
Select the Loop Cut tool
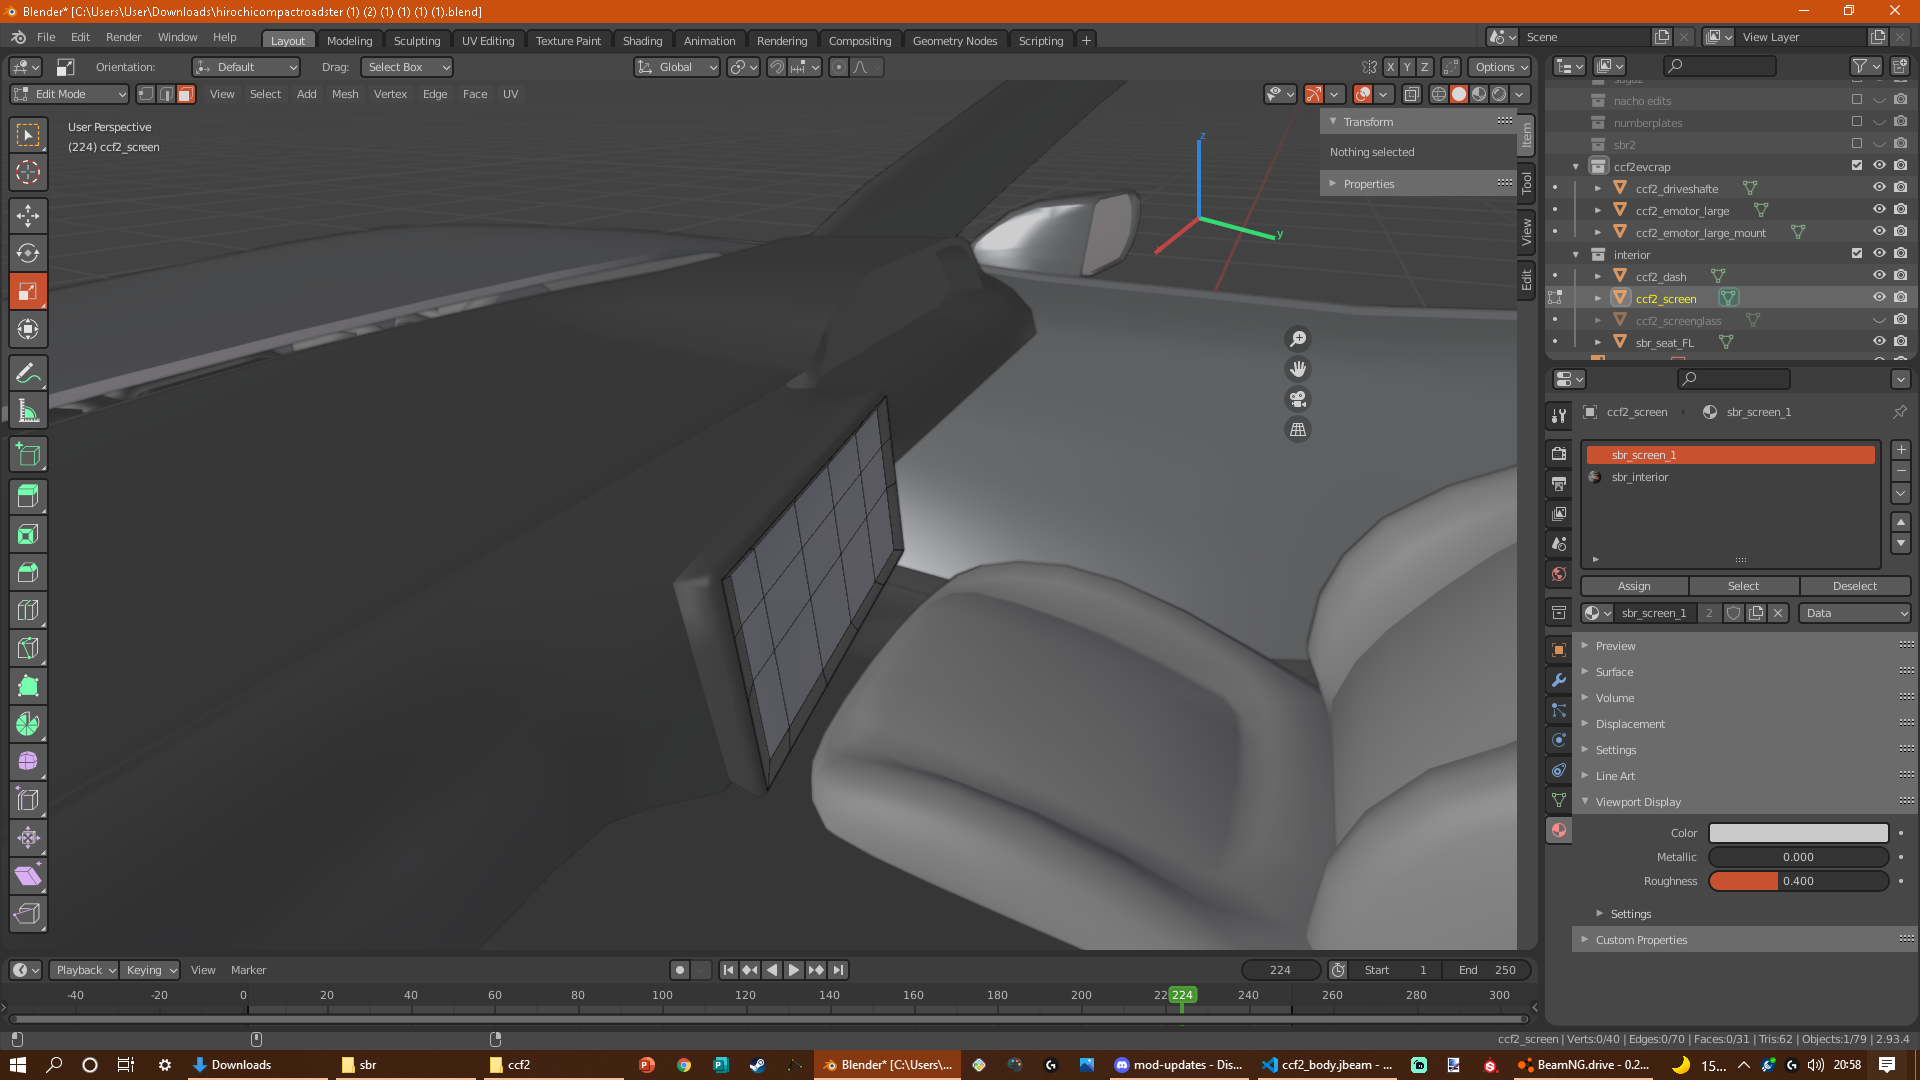(x=28, y=610)
